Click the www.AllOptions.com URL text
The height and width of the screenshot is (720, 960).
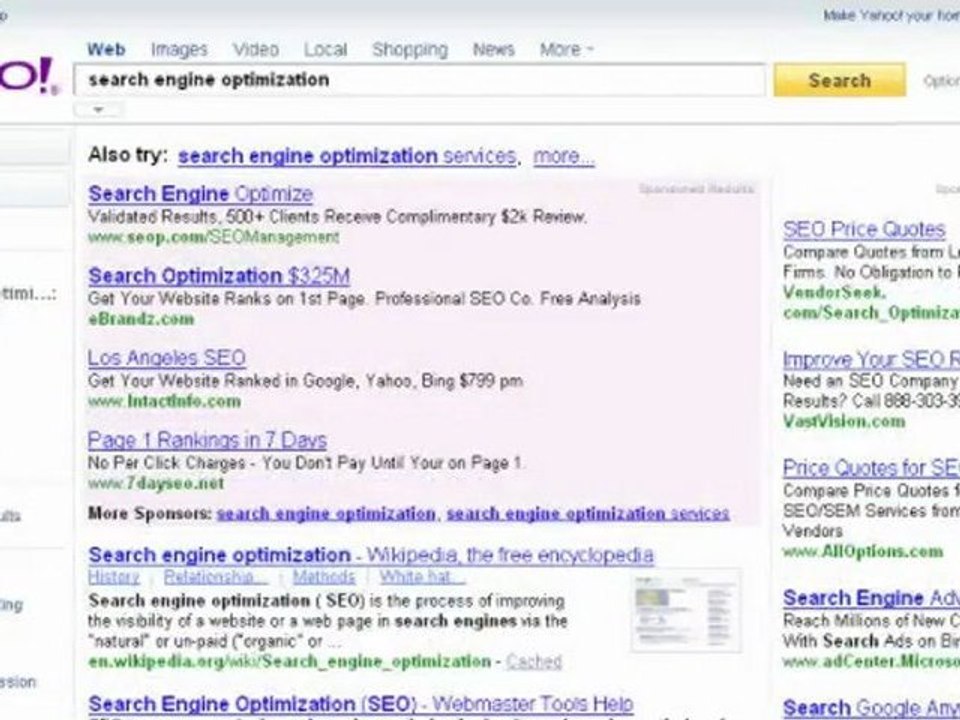(x=863, y=552)
